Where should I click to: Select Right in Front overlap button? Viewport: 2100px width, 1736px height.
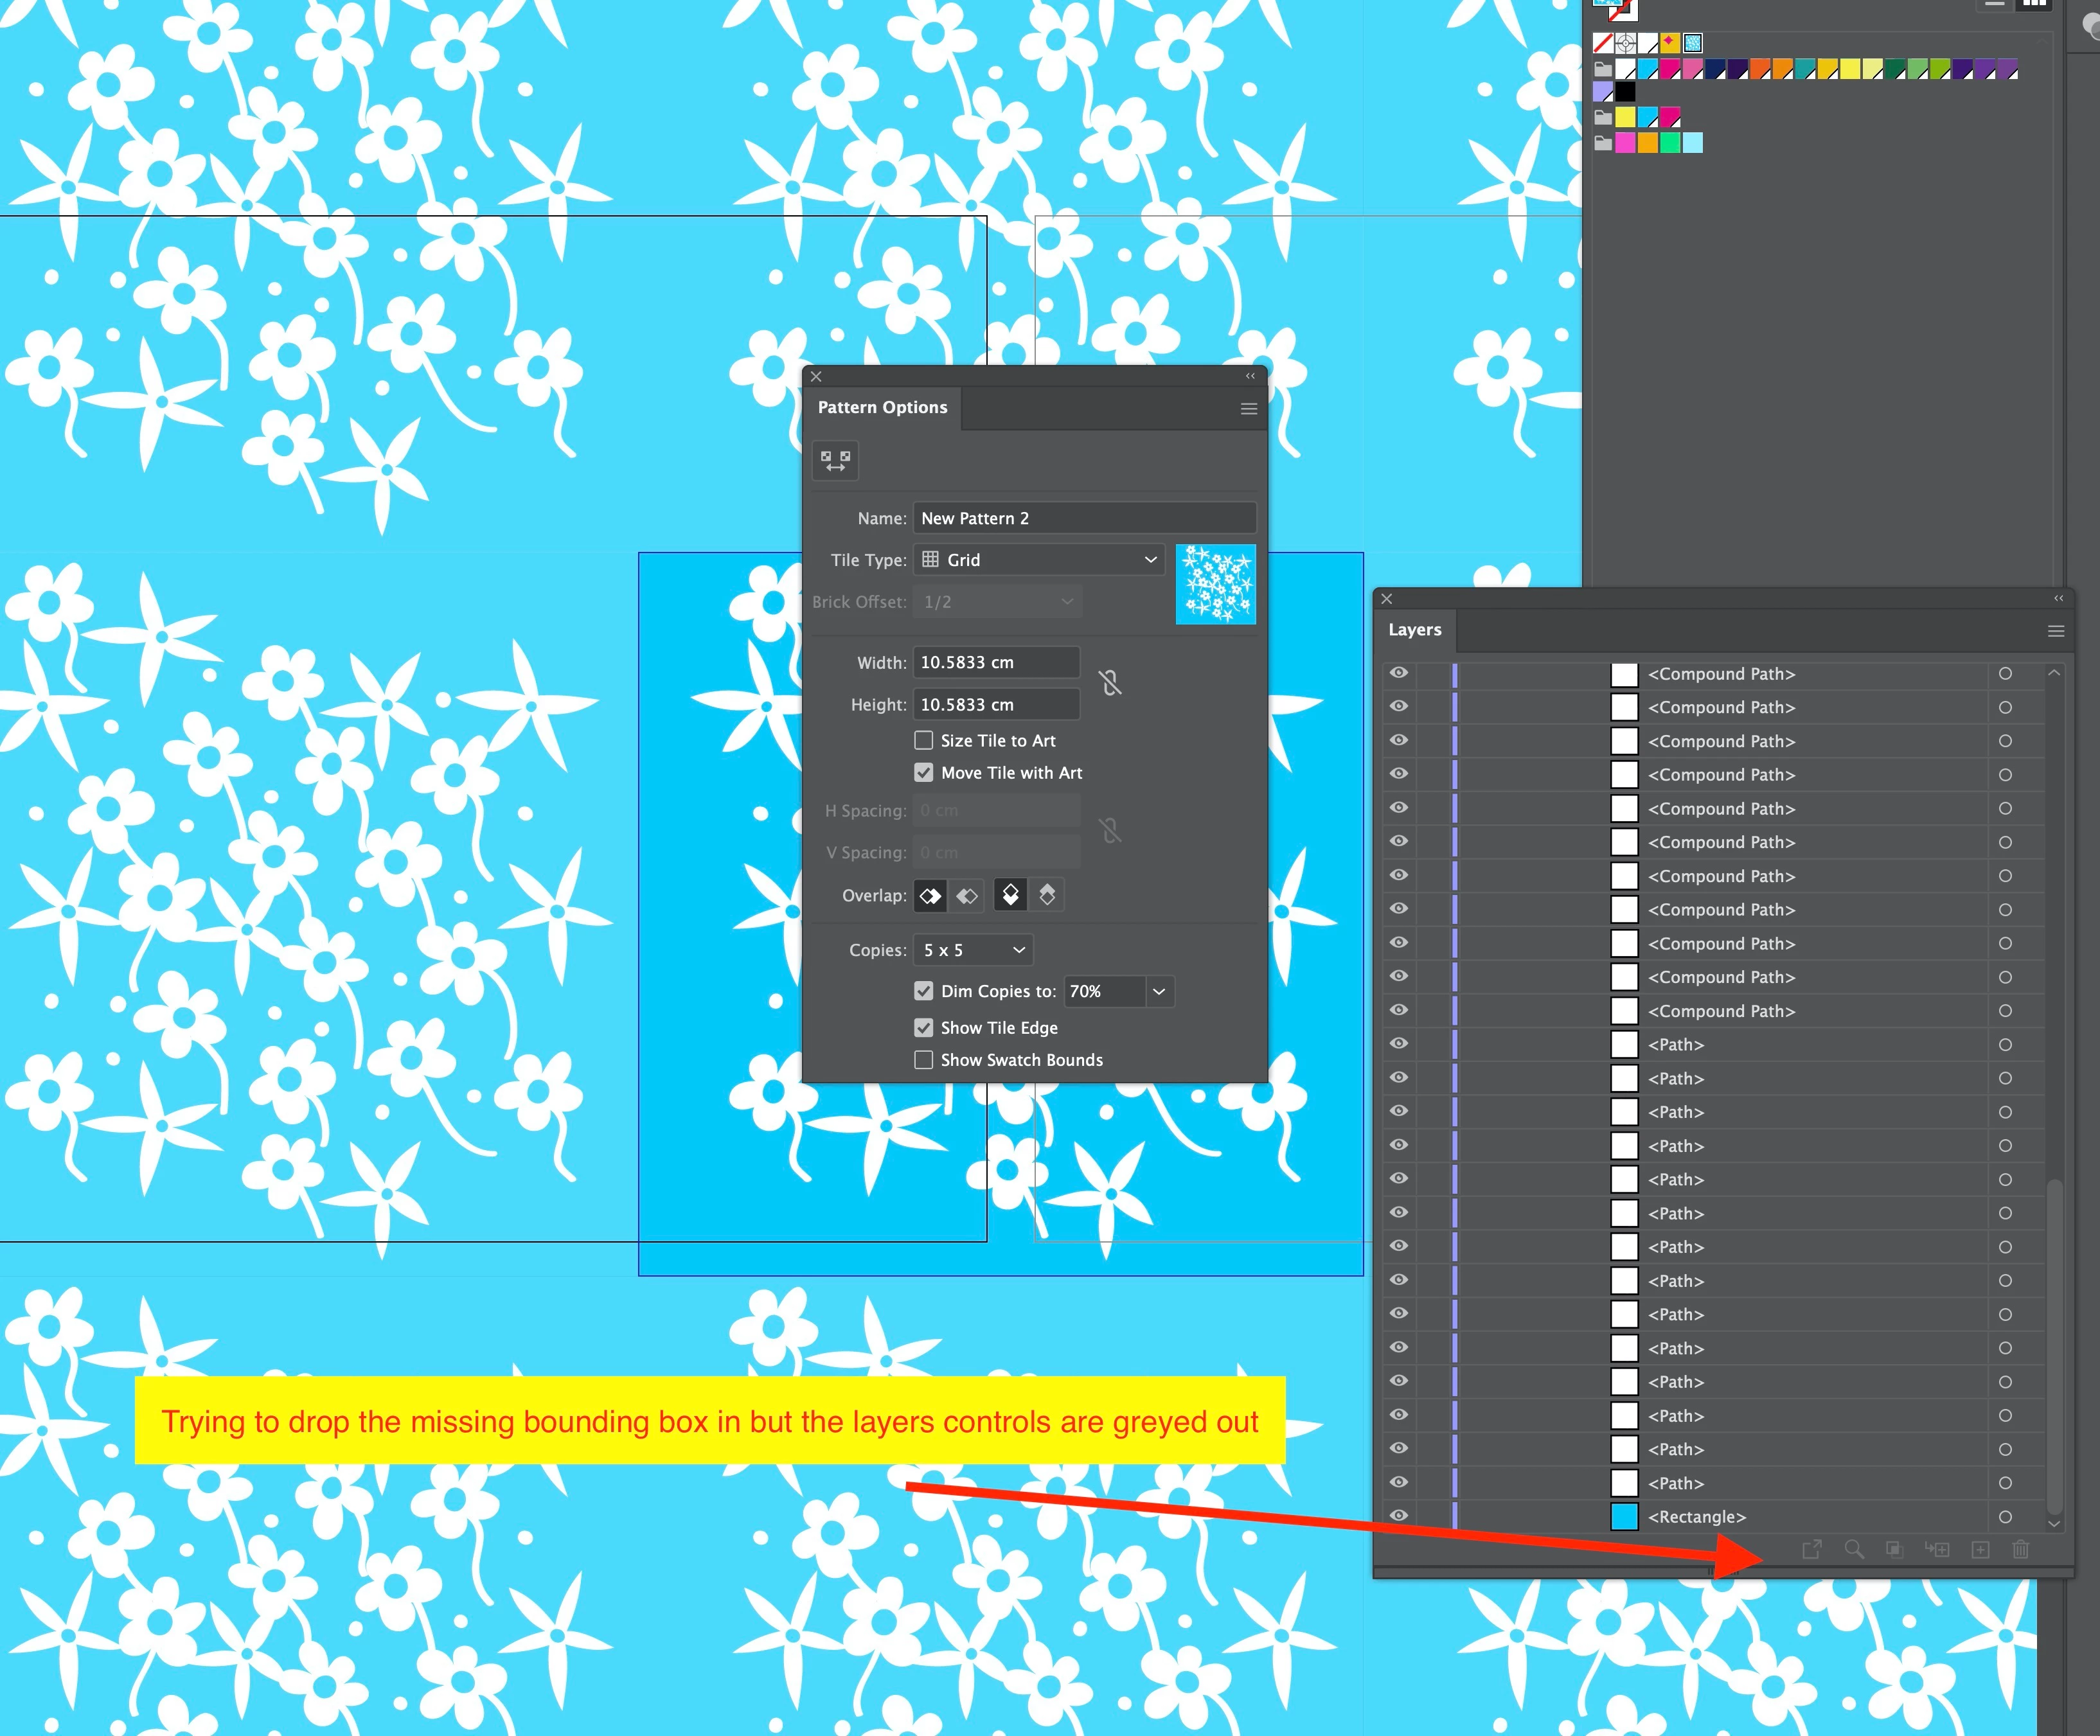[x=967, y=895]
